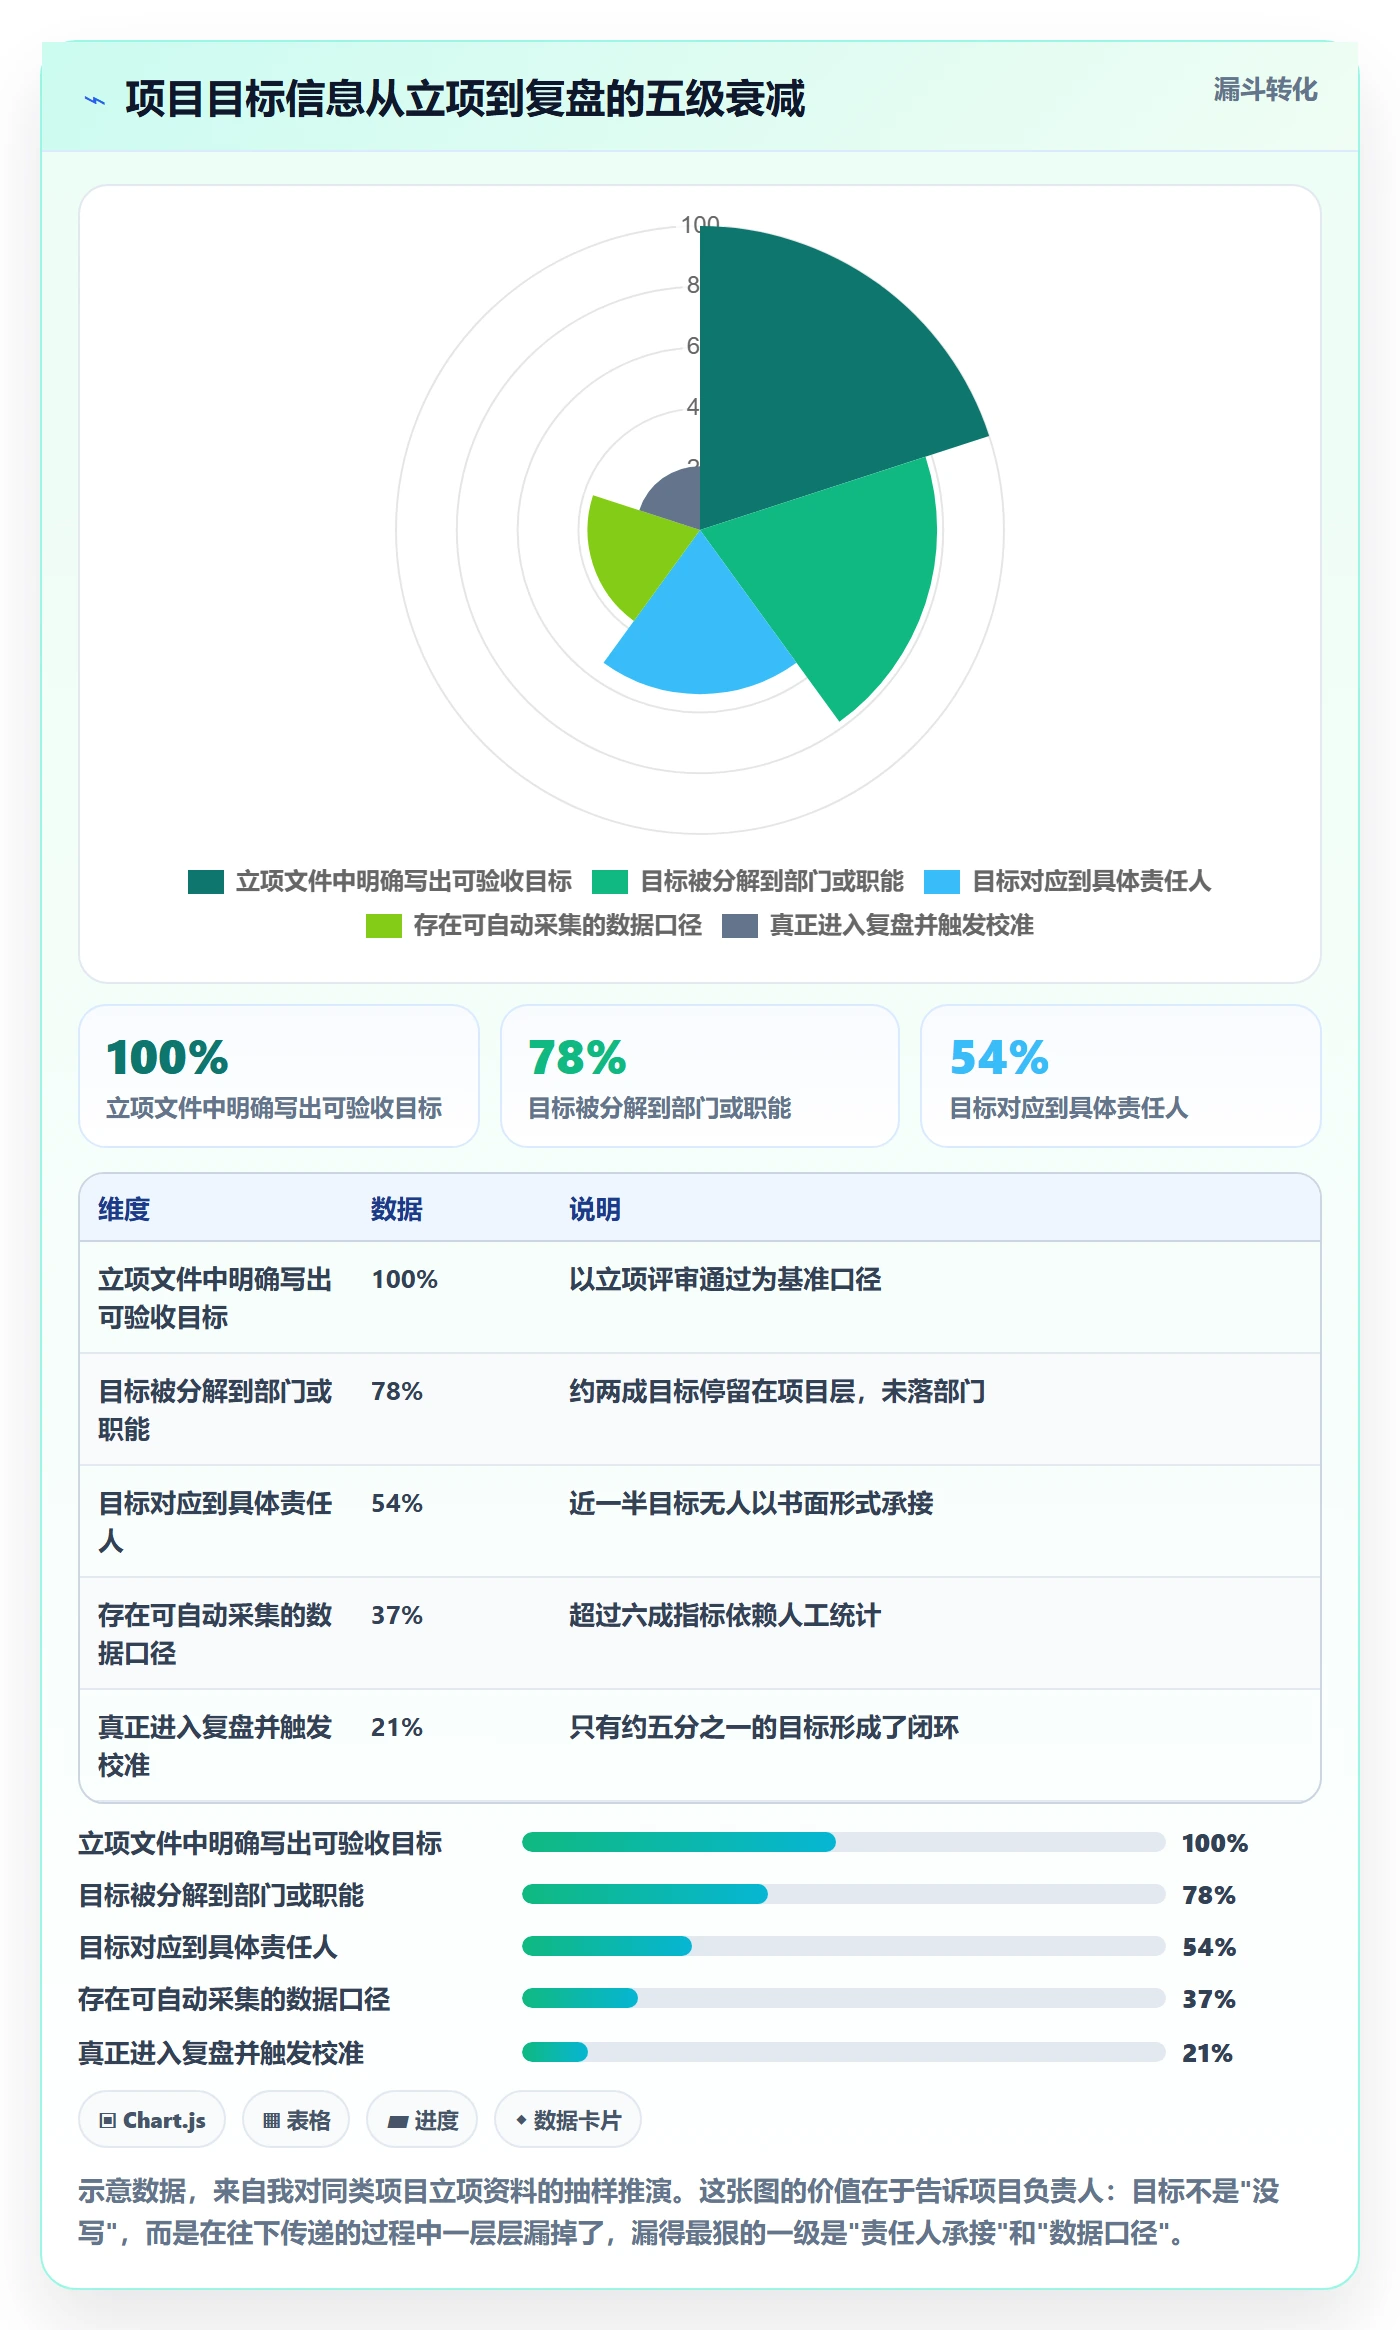Click progress bar for 目标被分解到部门或职能
The height and width of the screenshot is (2330, 1400).
(844, 1894)
